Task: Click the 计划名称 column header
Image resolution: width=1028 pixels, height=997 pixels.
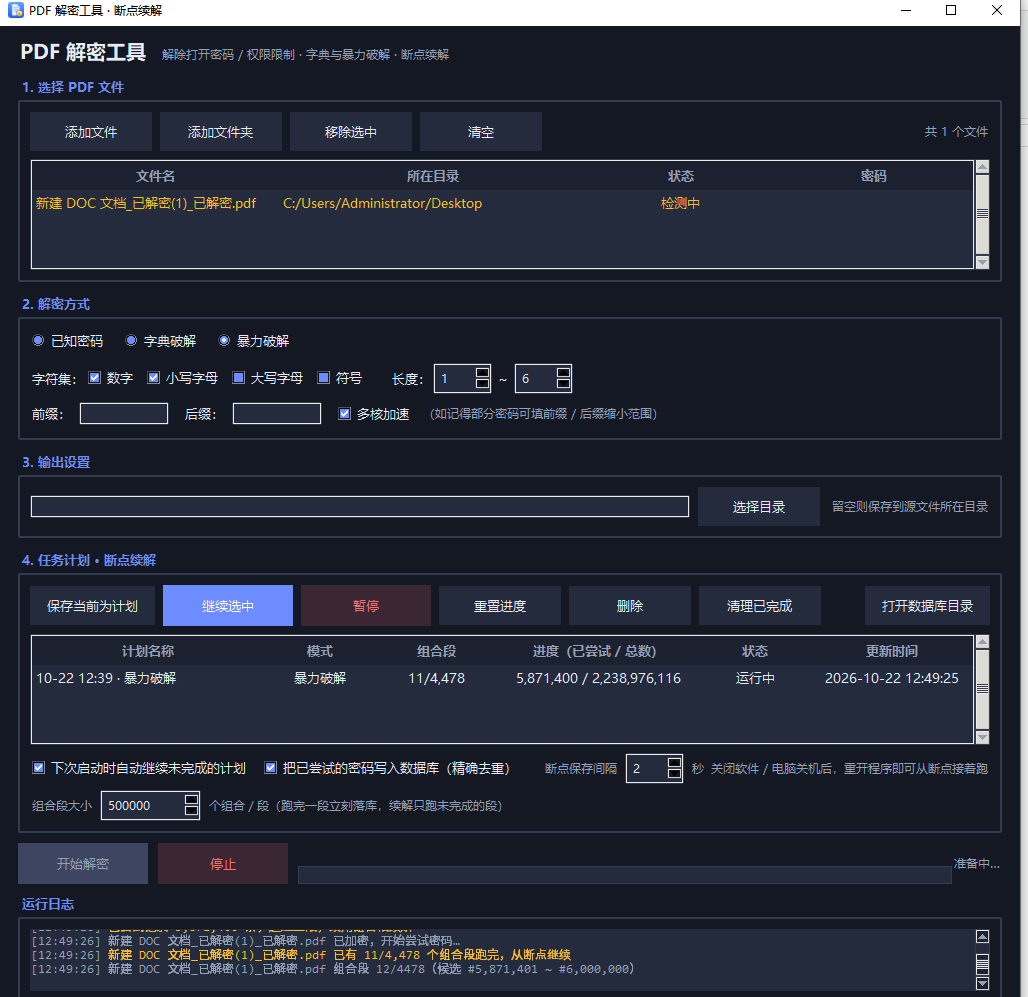Action: [x=148, y=651]
